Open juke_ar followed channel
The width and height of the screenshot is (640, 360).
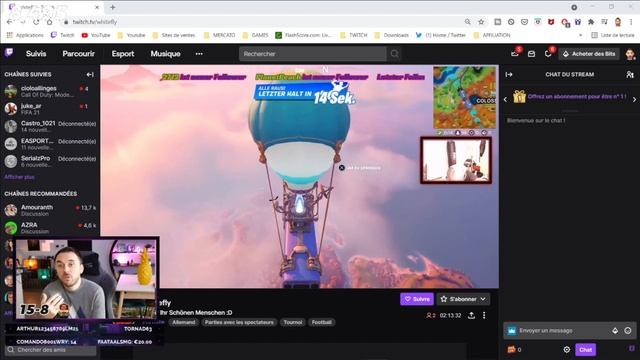point(50,109)
